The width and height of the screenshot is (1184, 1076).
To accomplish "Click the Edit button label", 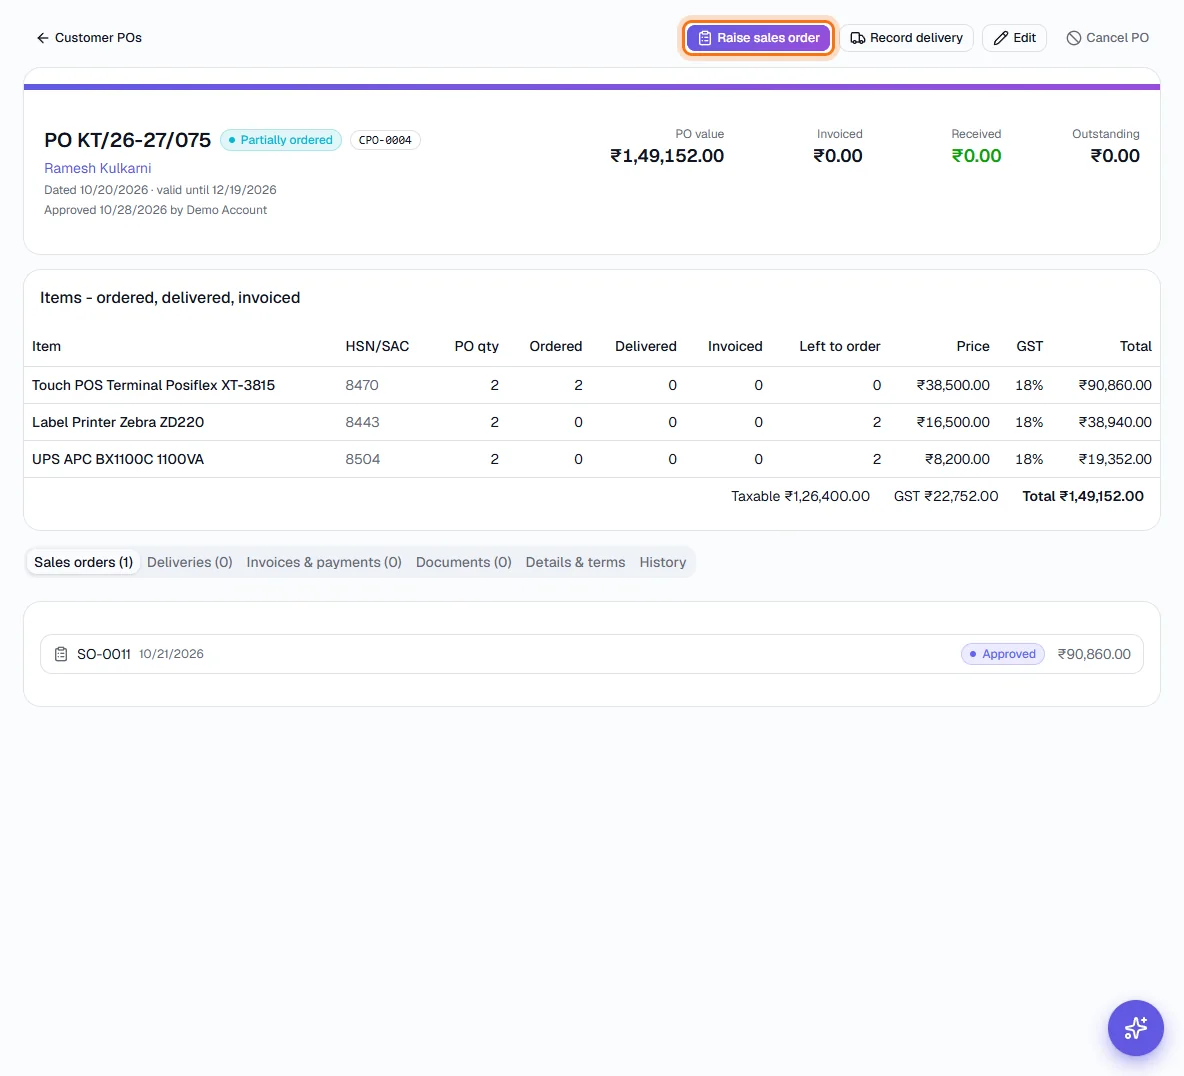I will tap(1024, 38).
